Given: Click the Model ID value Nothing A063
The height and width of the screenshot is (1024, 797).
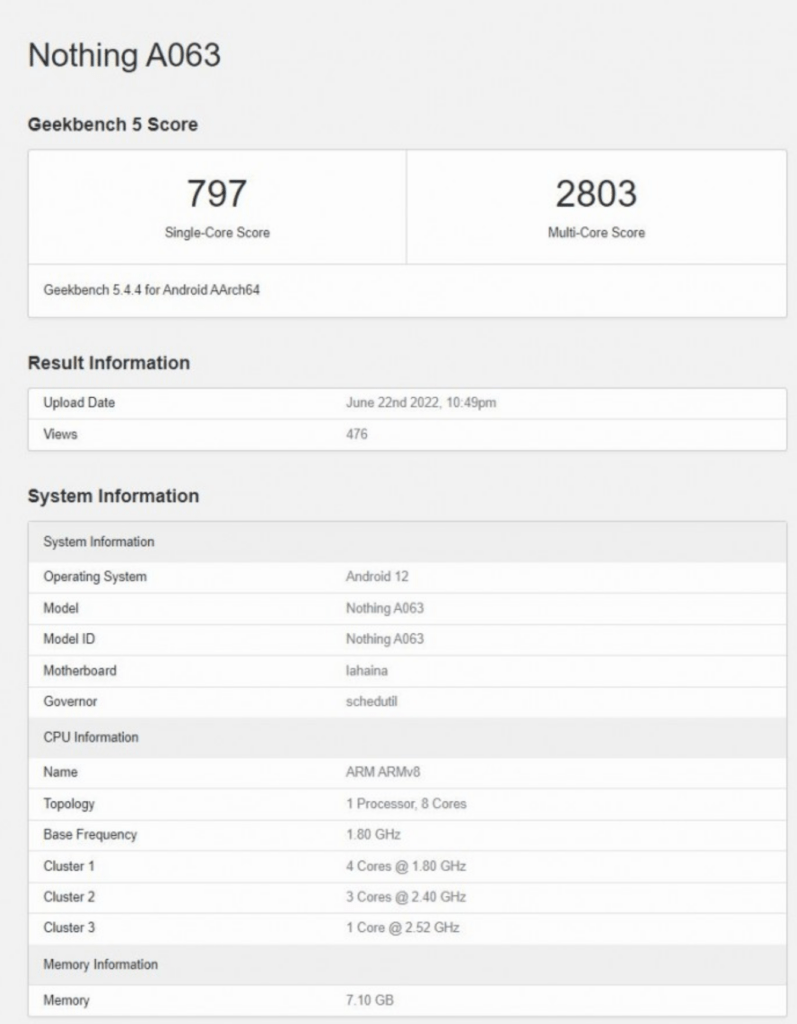Looking at the screenshot, I should pos(385,639).
